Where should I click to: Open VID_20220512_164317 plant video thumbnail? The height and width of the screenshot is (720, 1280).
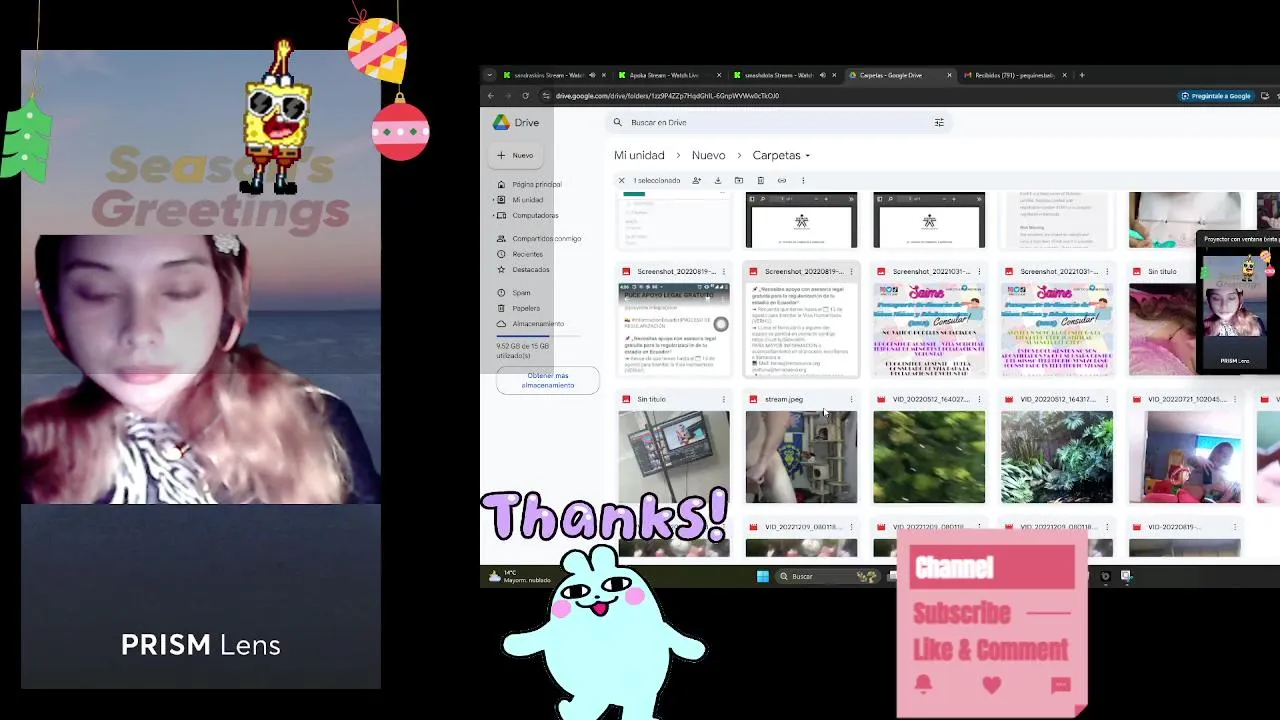[x=1057, y=457]
